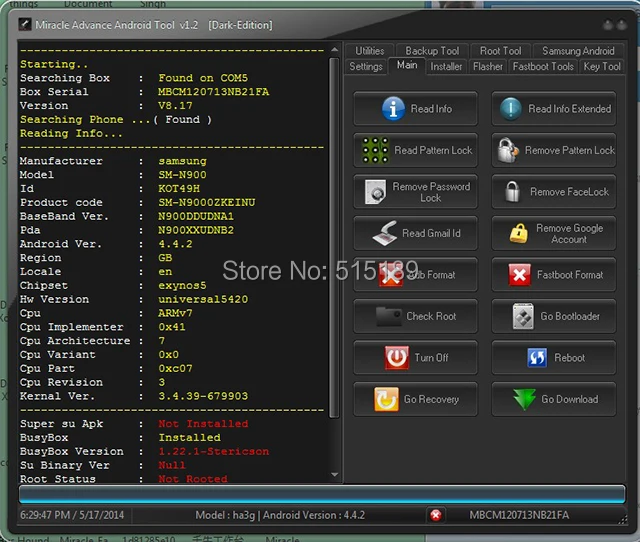Click the Read Info Extended exclamation icon
The height and width of the screenshot is (542, 640).
tap(510, 109)
